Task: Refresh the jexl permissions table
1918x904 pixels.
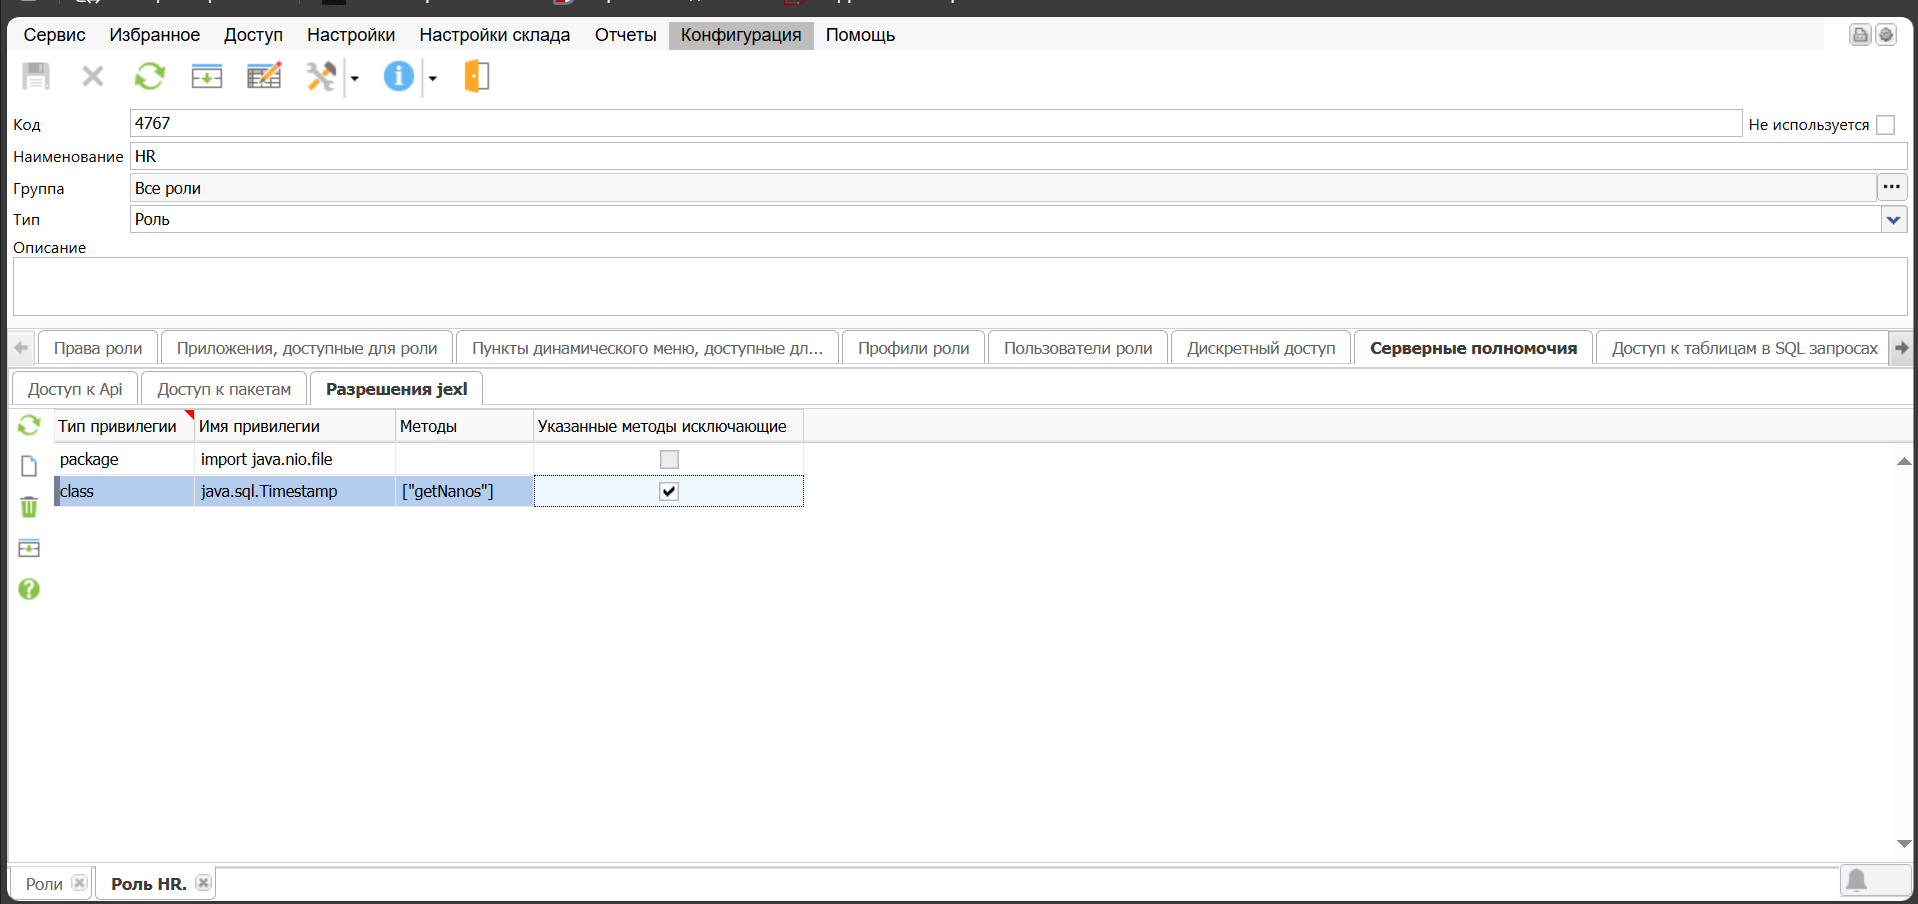Action: [x=29, y=426]
